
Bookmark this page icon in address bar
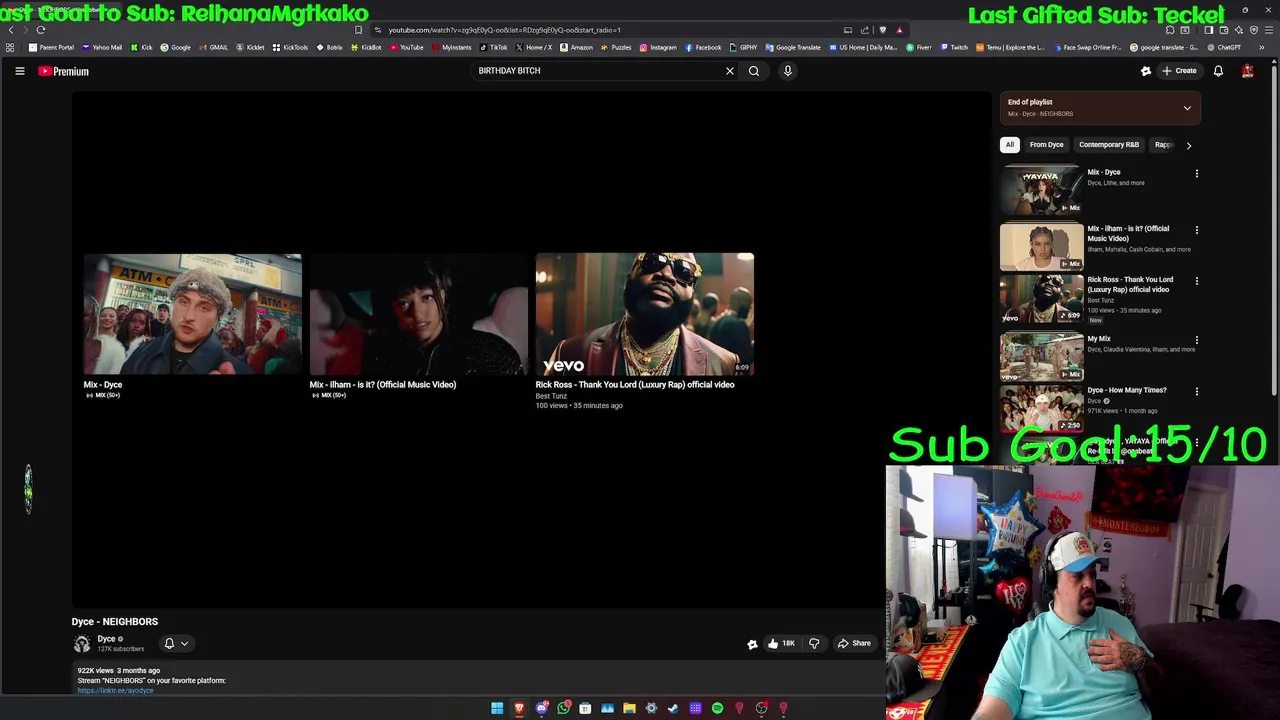pos(358,30)
